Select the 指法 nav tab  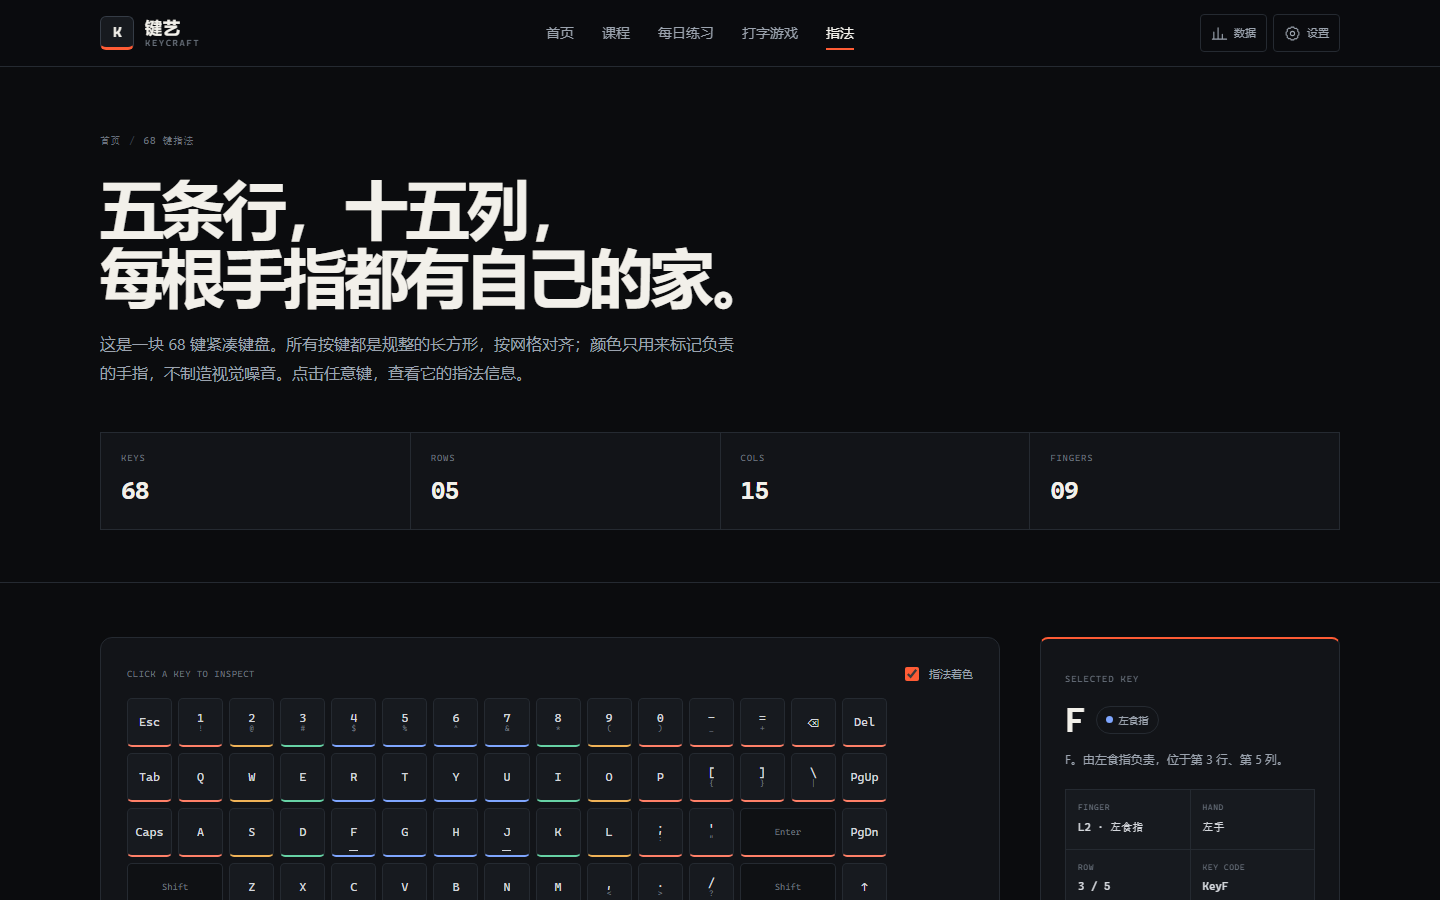pos(840,33)
